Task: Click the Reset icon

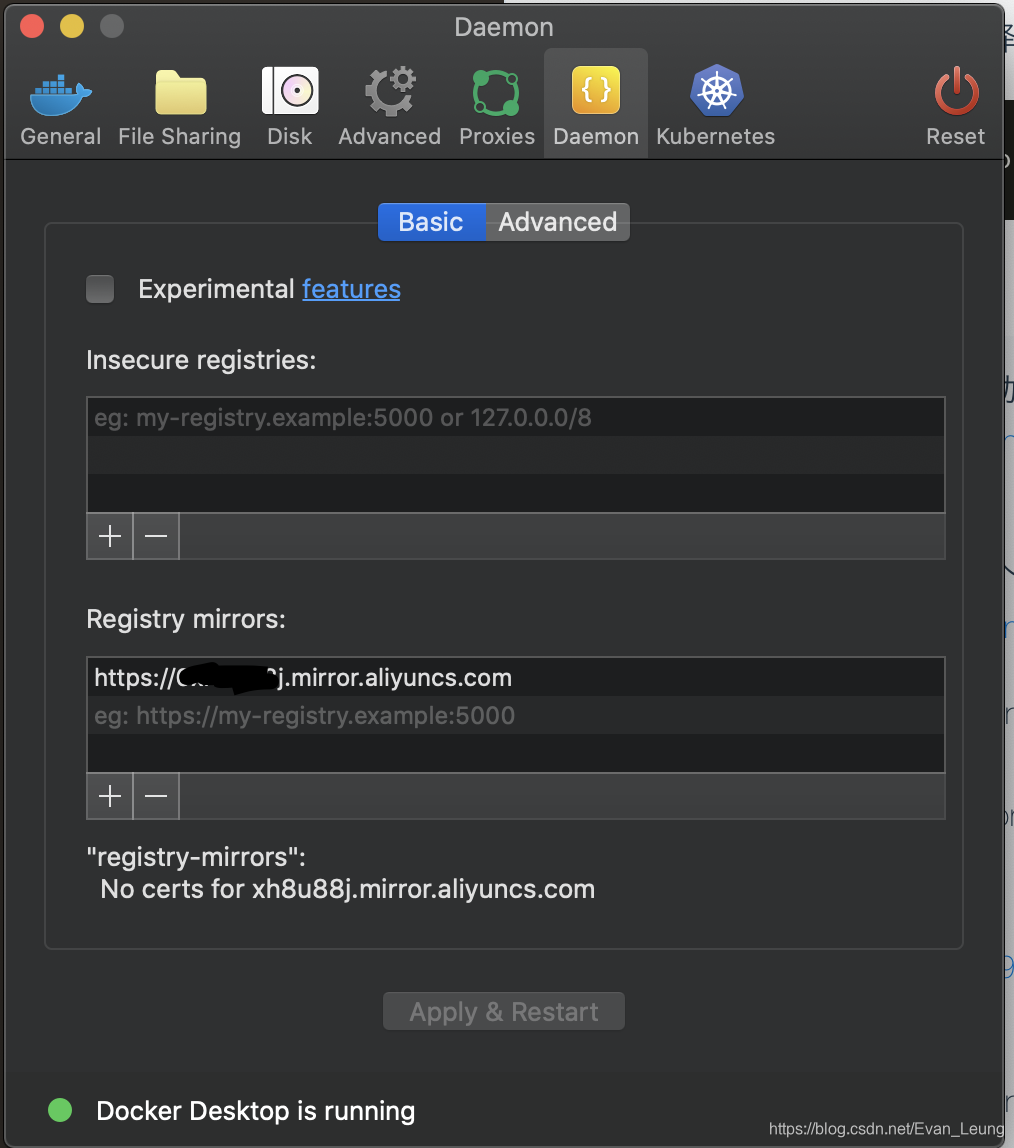Action: pyautogui.click(x=955, y=100)
